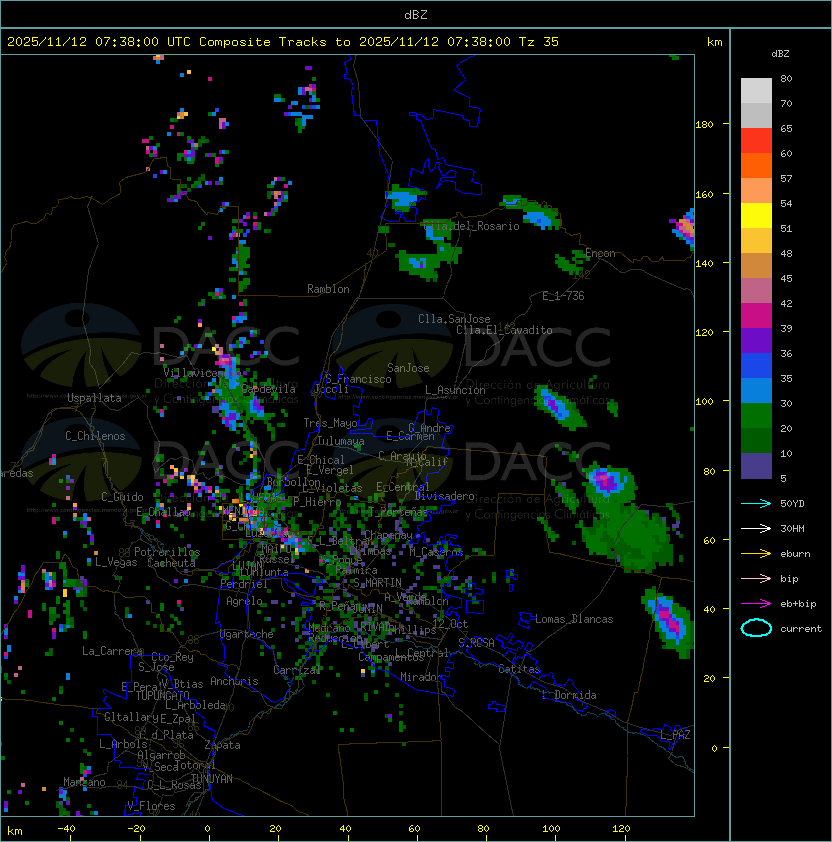Pick the red 65 dBZ swatch

click(756, 141)
